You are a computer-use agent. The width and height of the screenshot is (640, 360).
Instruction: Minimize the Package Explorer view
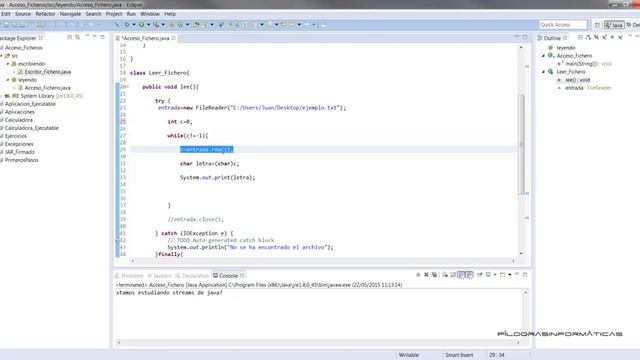(x=95, y=37)
